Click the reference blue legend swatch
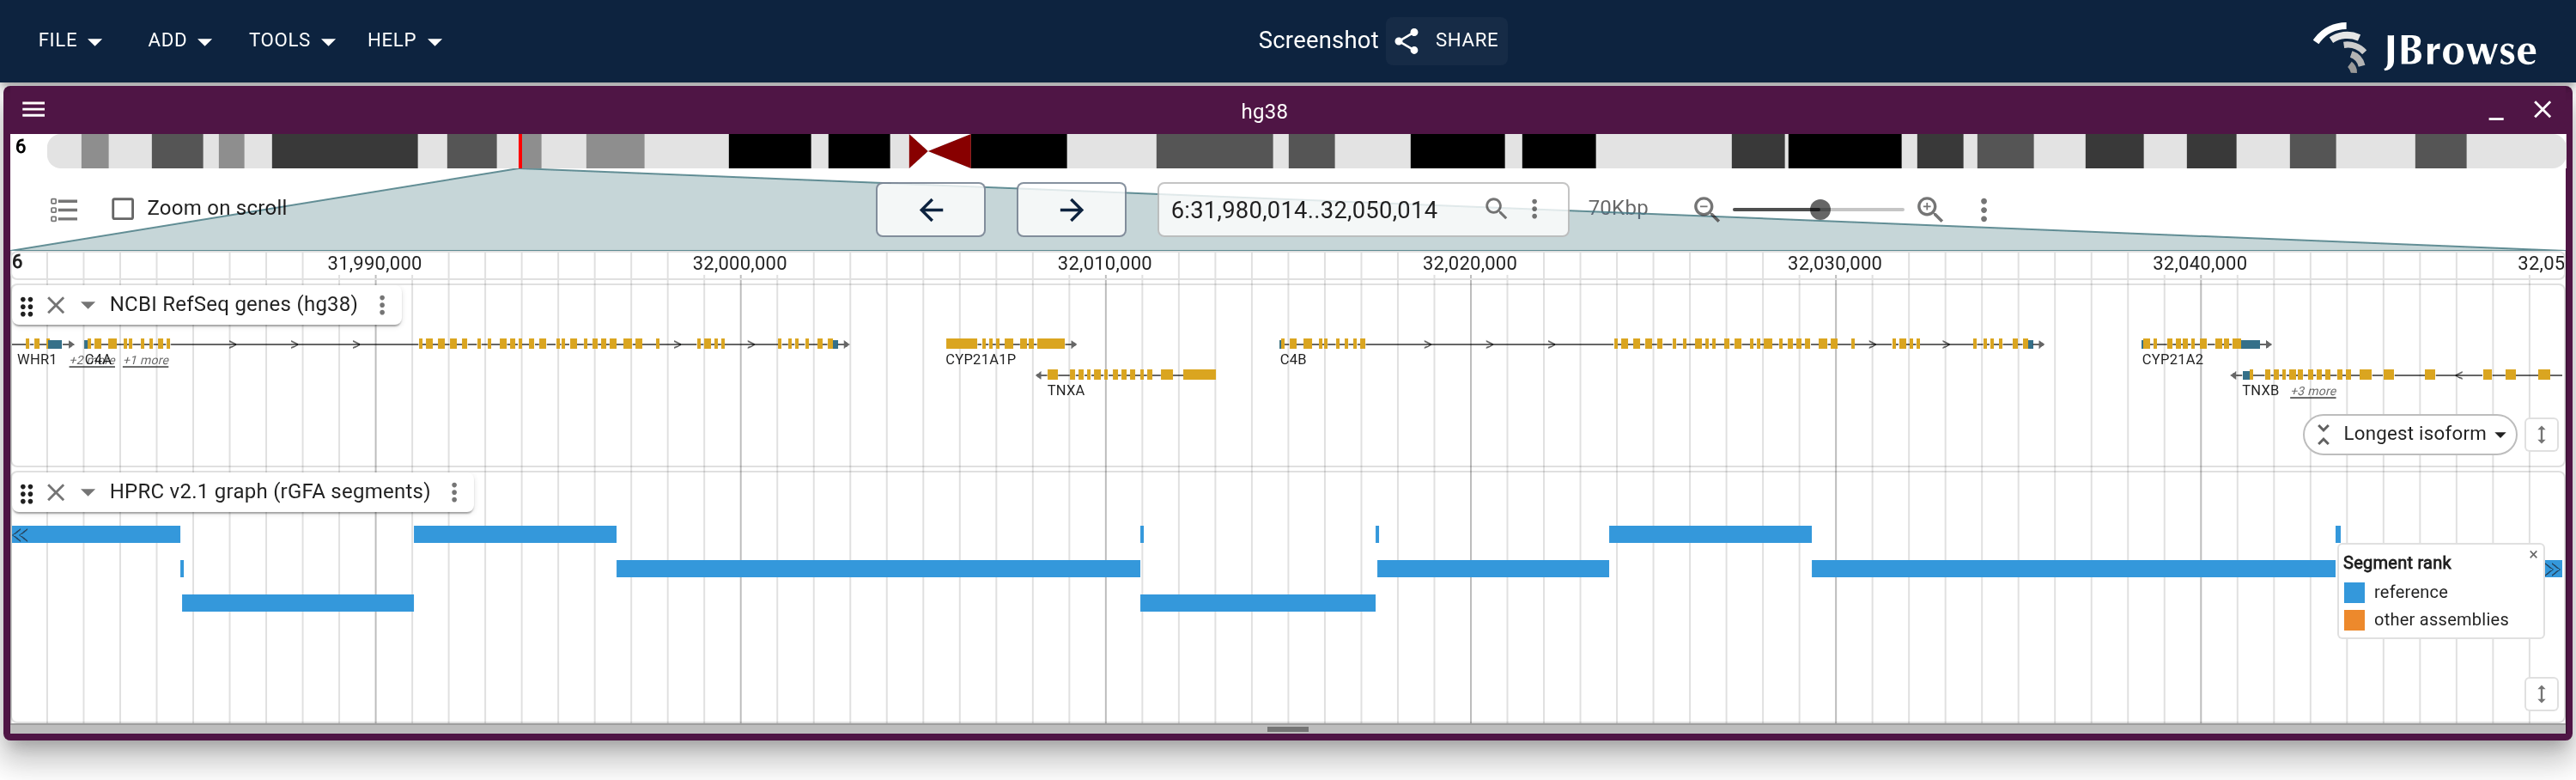2576x780 pixels. (x=2354, y=592)
